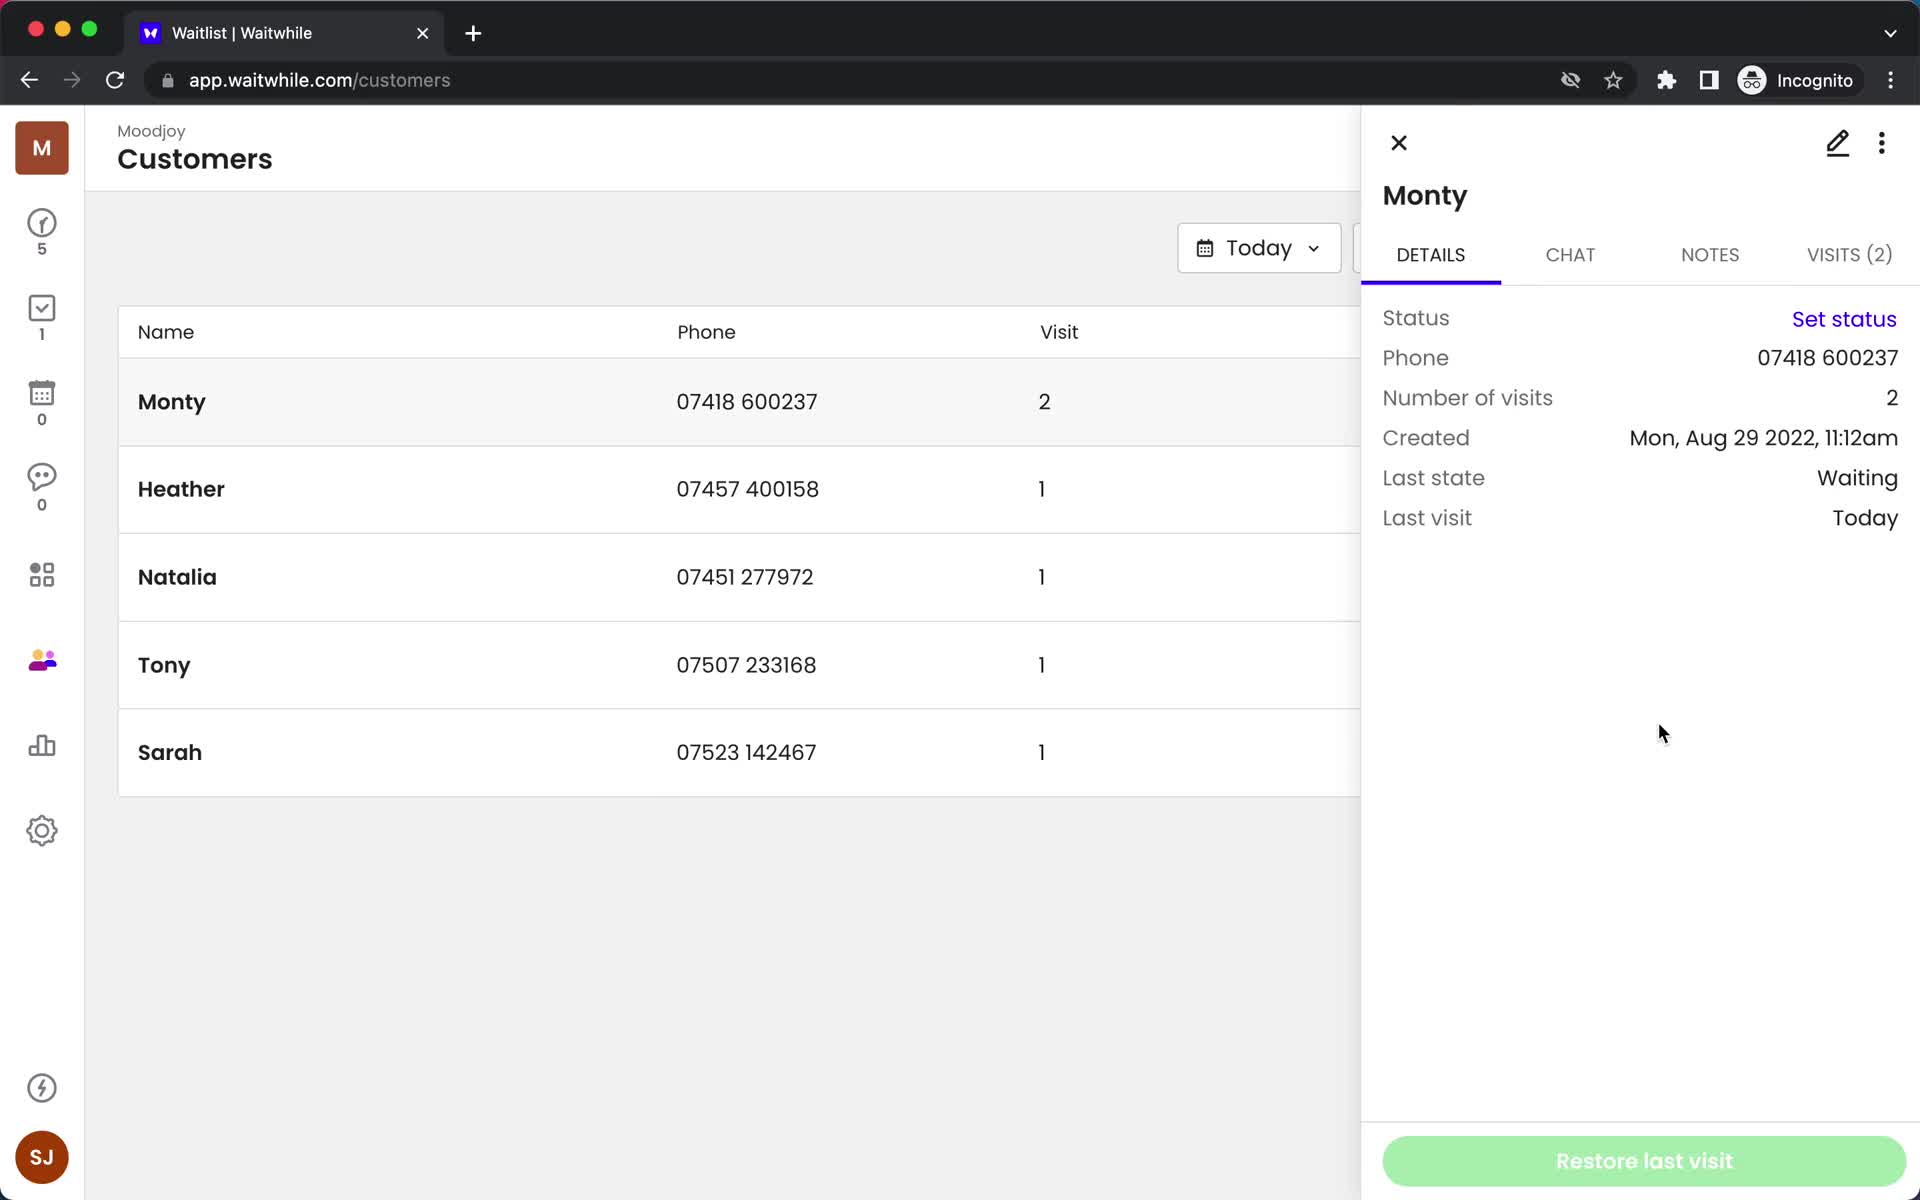Select the chat/messages sidebar icon

(x=41, y=480)
